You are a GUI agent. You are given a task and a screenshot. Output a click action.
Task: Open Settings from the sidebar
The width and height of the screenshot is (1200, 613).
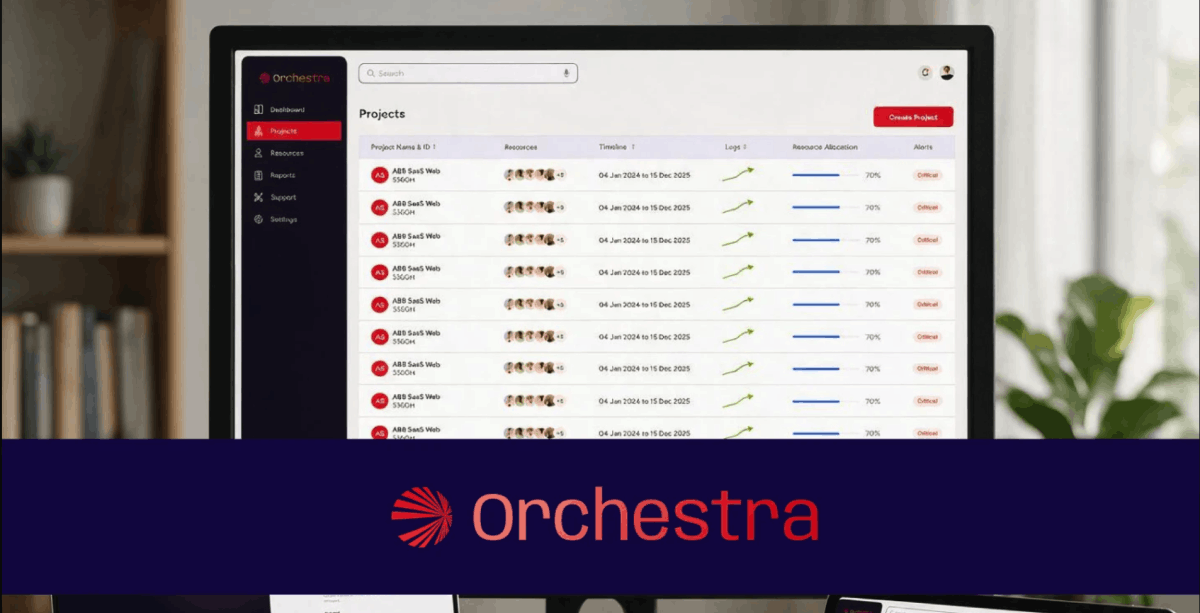(x=294, y=219)
